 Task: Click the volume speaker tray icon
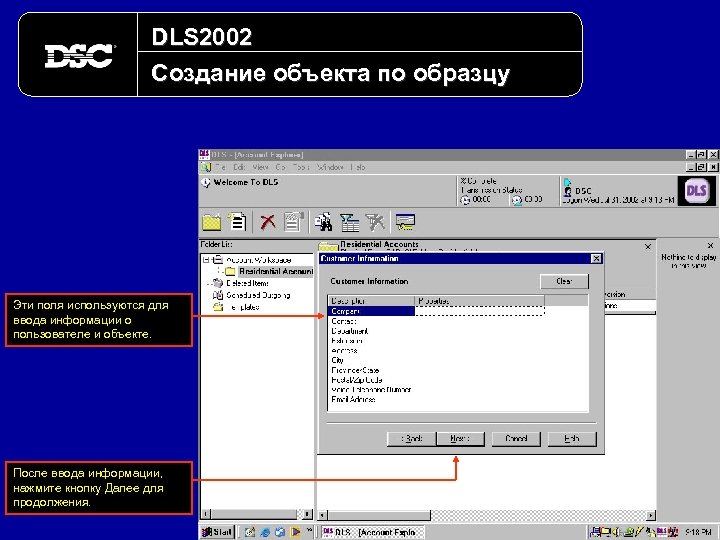(x=615, y=532)
